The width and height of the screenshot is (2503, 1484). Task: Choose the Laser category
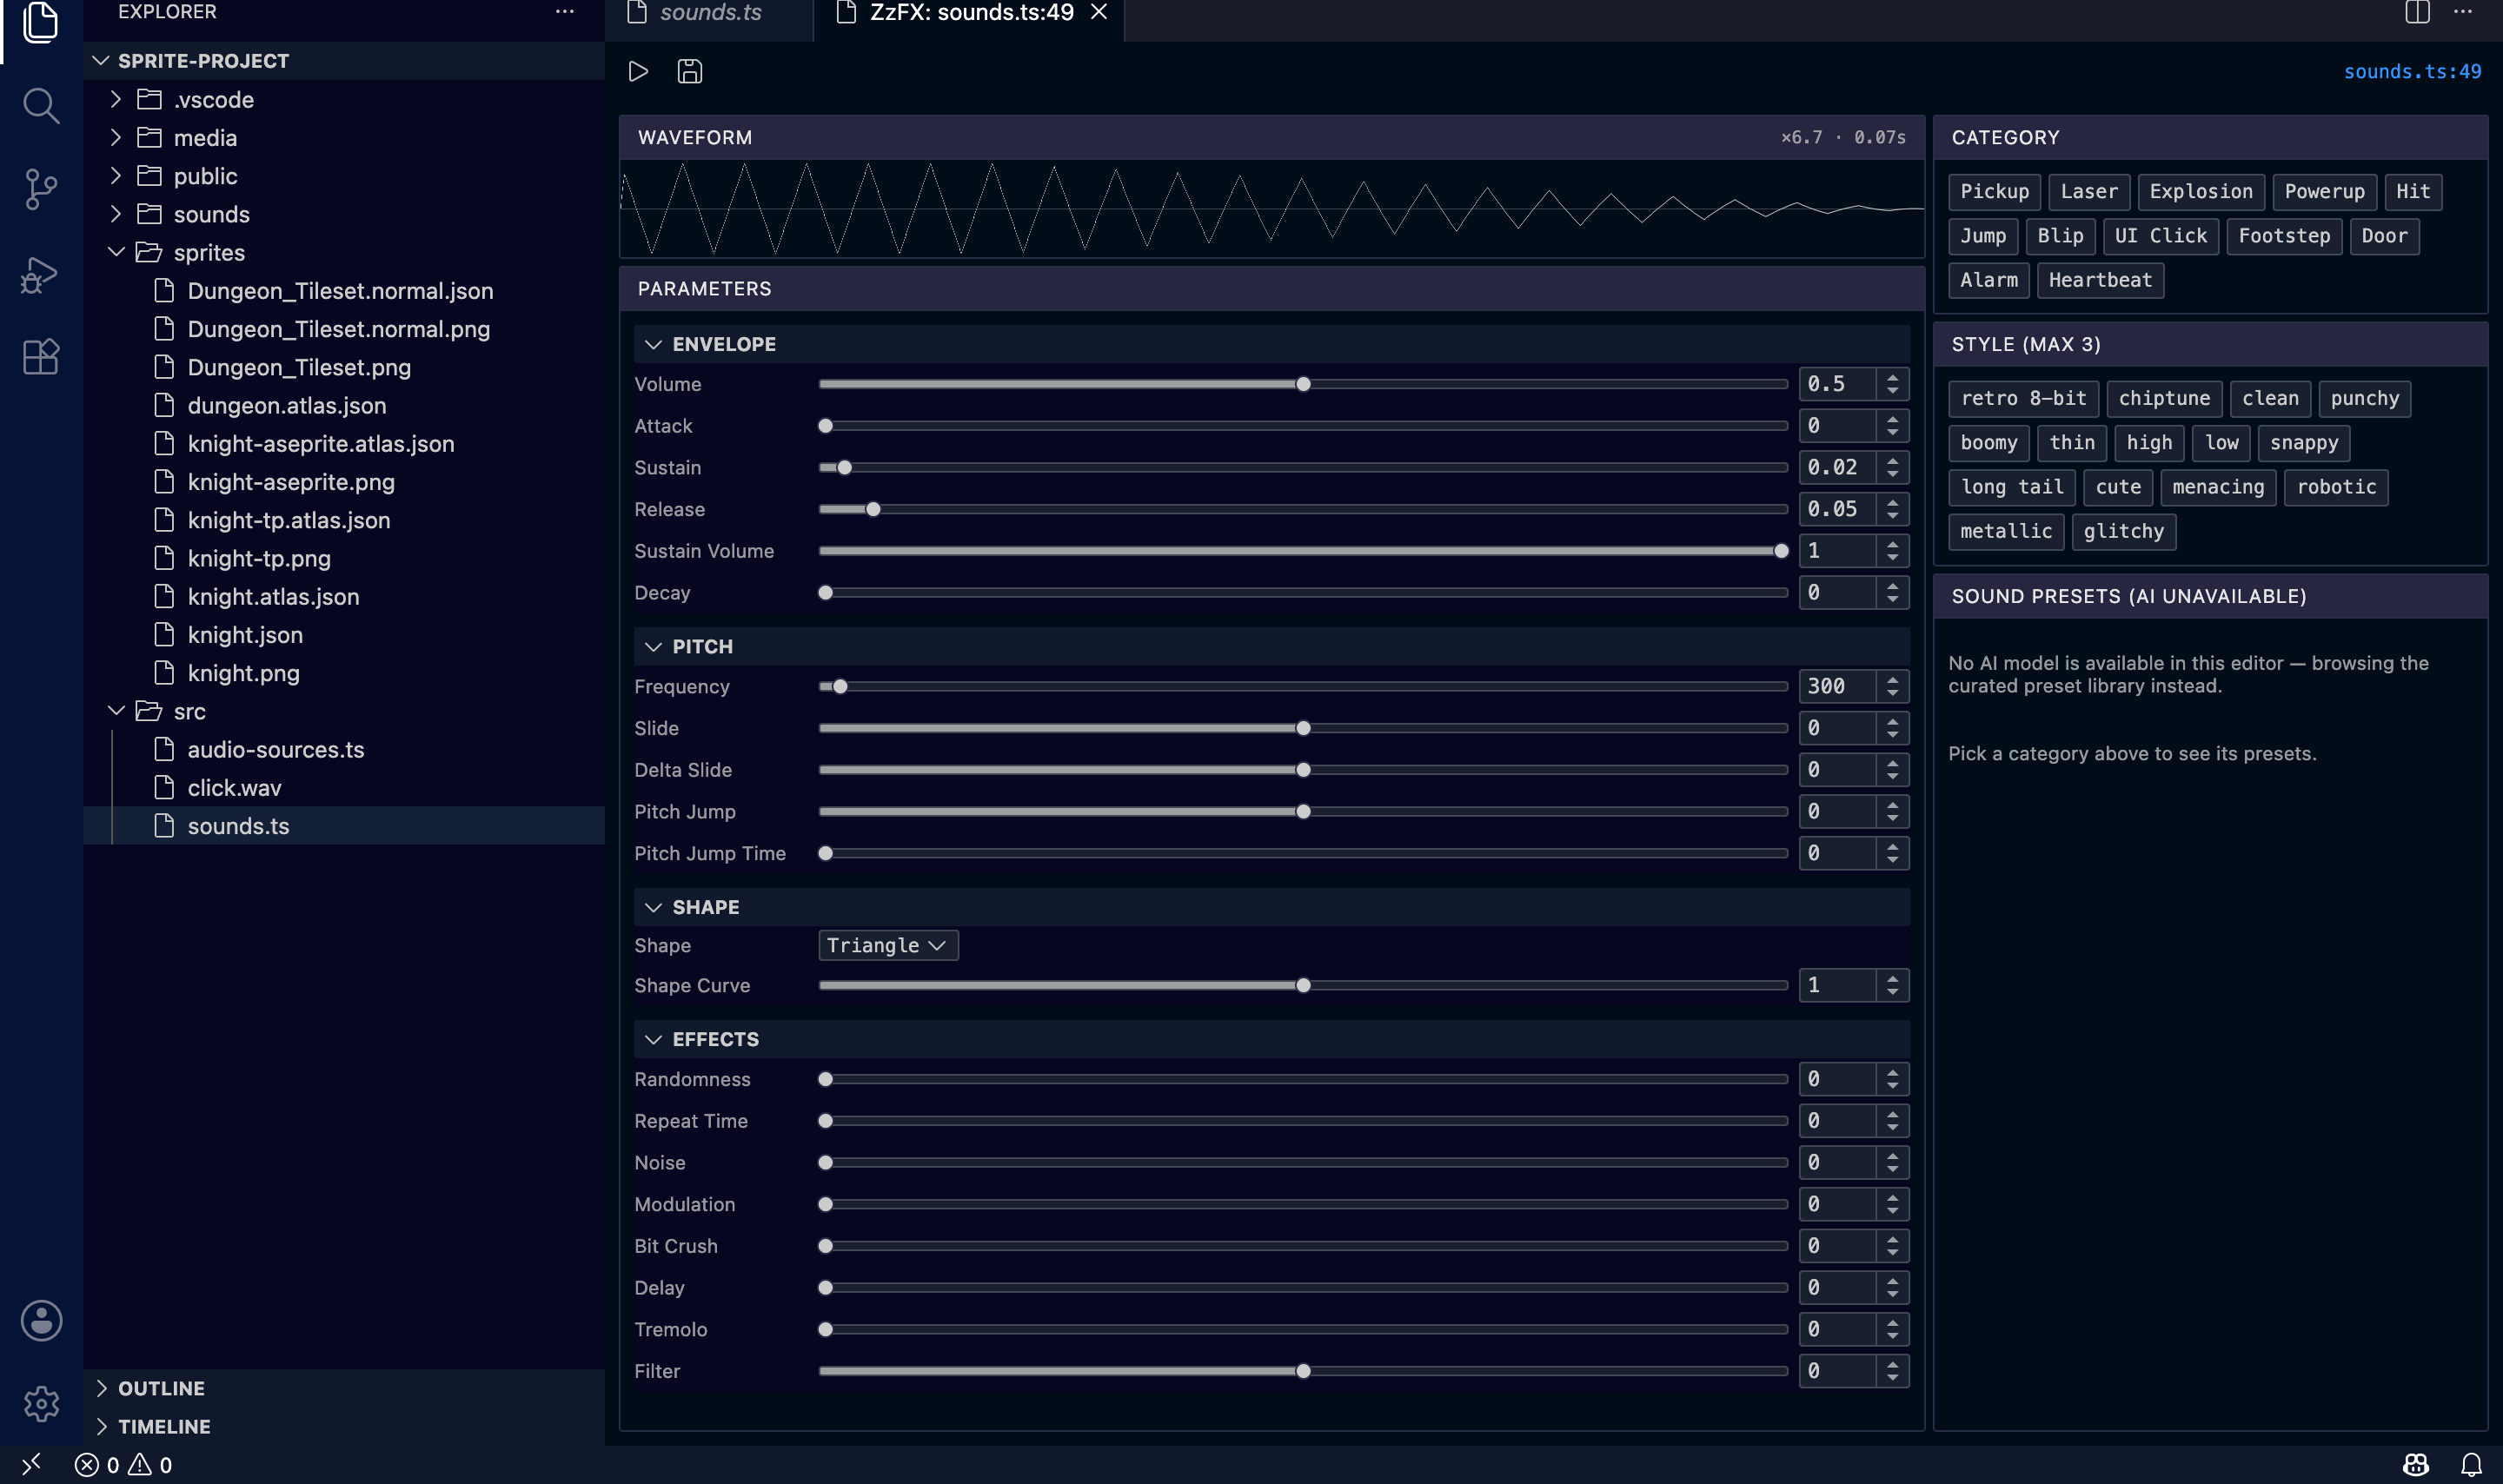[2088, 191]
